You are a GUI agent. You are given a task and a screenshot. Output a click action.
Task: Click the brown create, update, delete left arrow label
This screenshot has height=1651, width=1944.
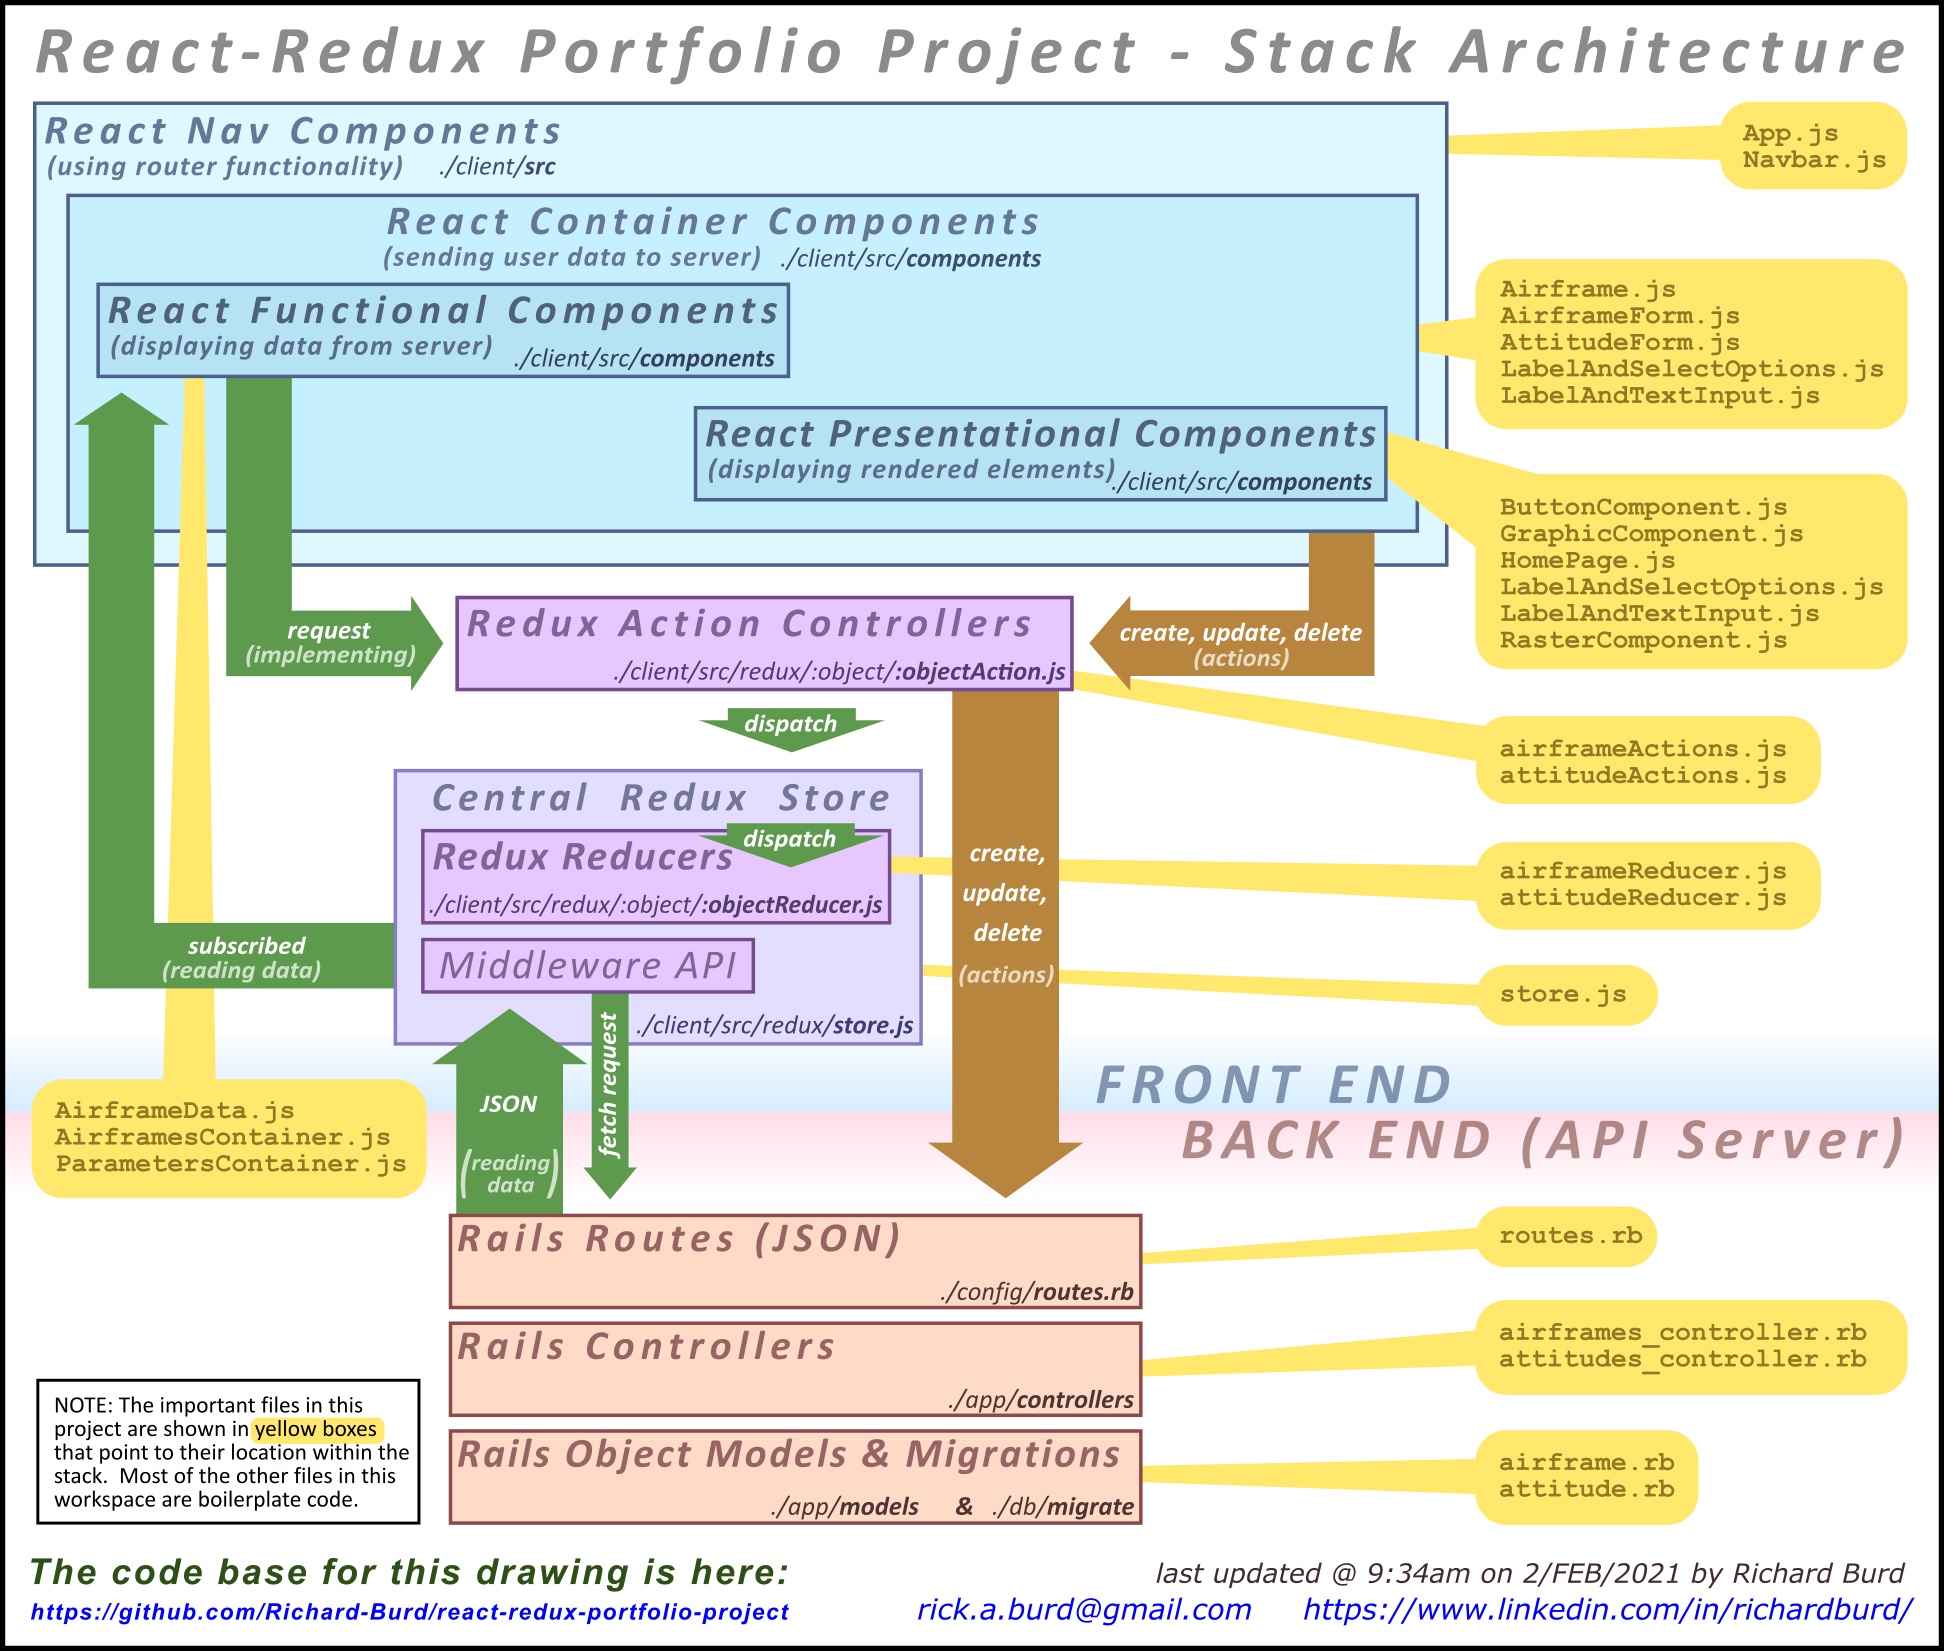click(x=1240, y=645)
